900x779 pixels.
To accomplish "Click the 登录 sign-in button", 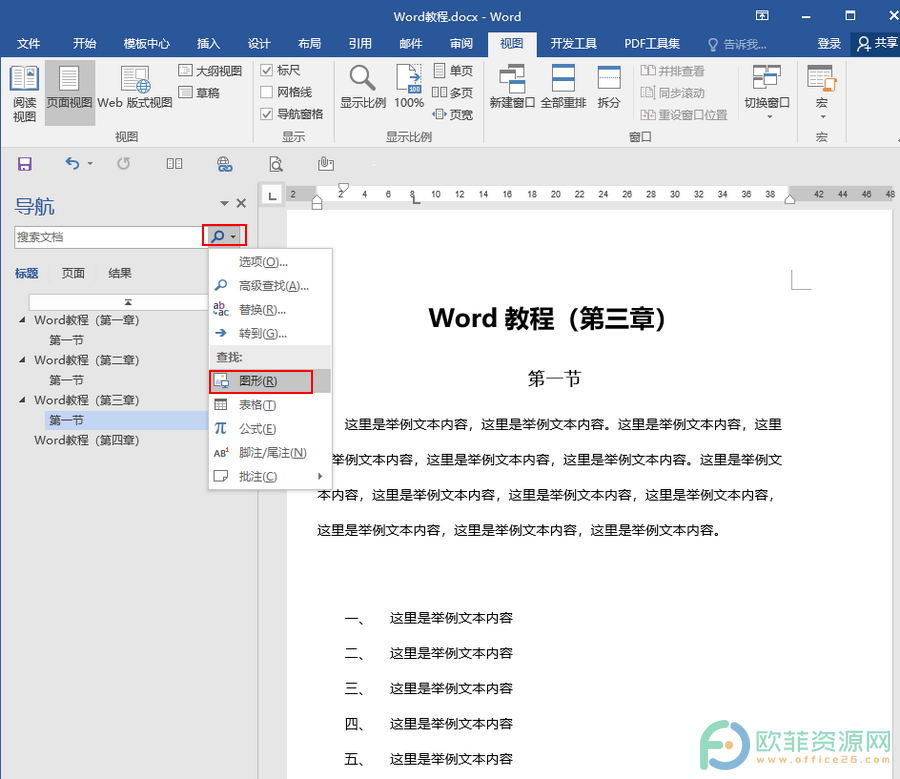I will tap(829, 44).
